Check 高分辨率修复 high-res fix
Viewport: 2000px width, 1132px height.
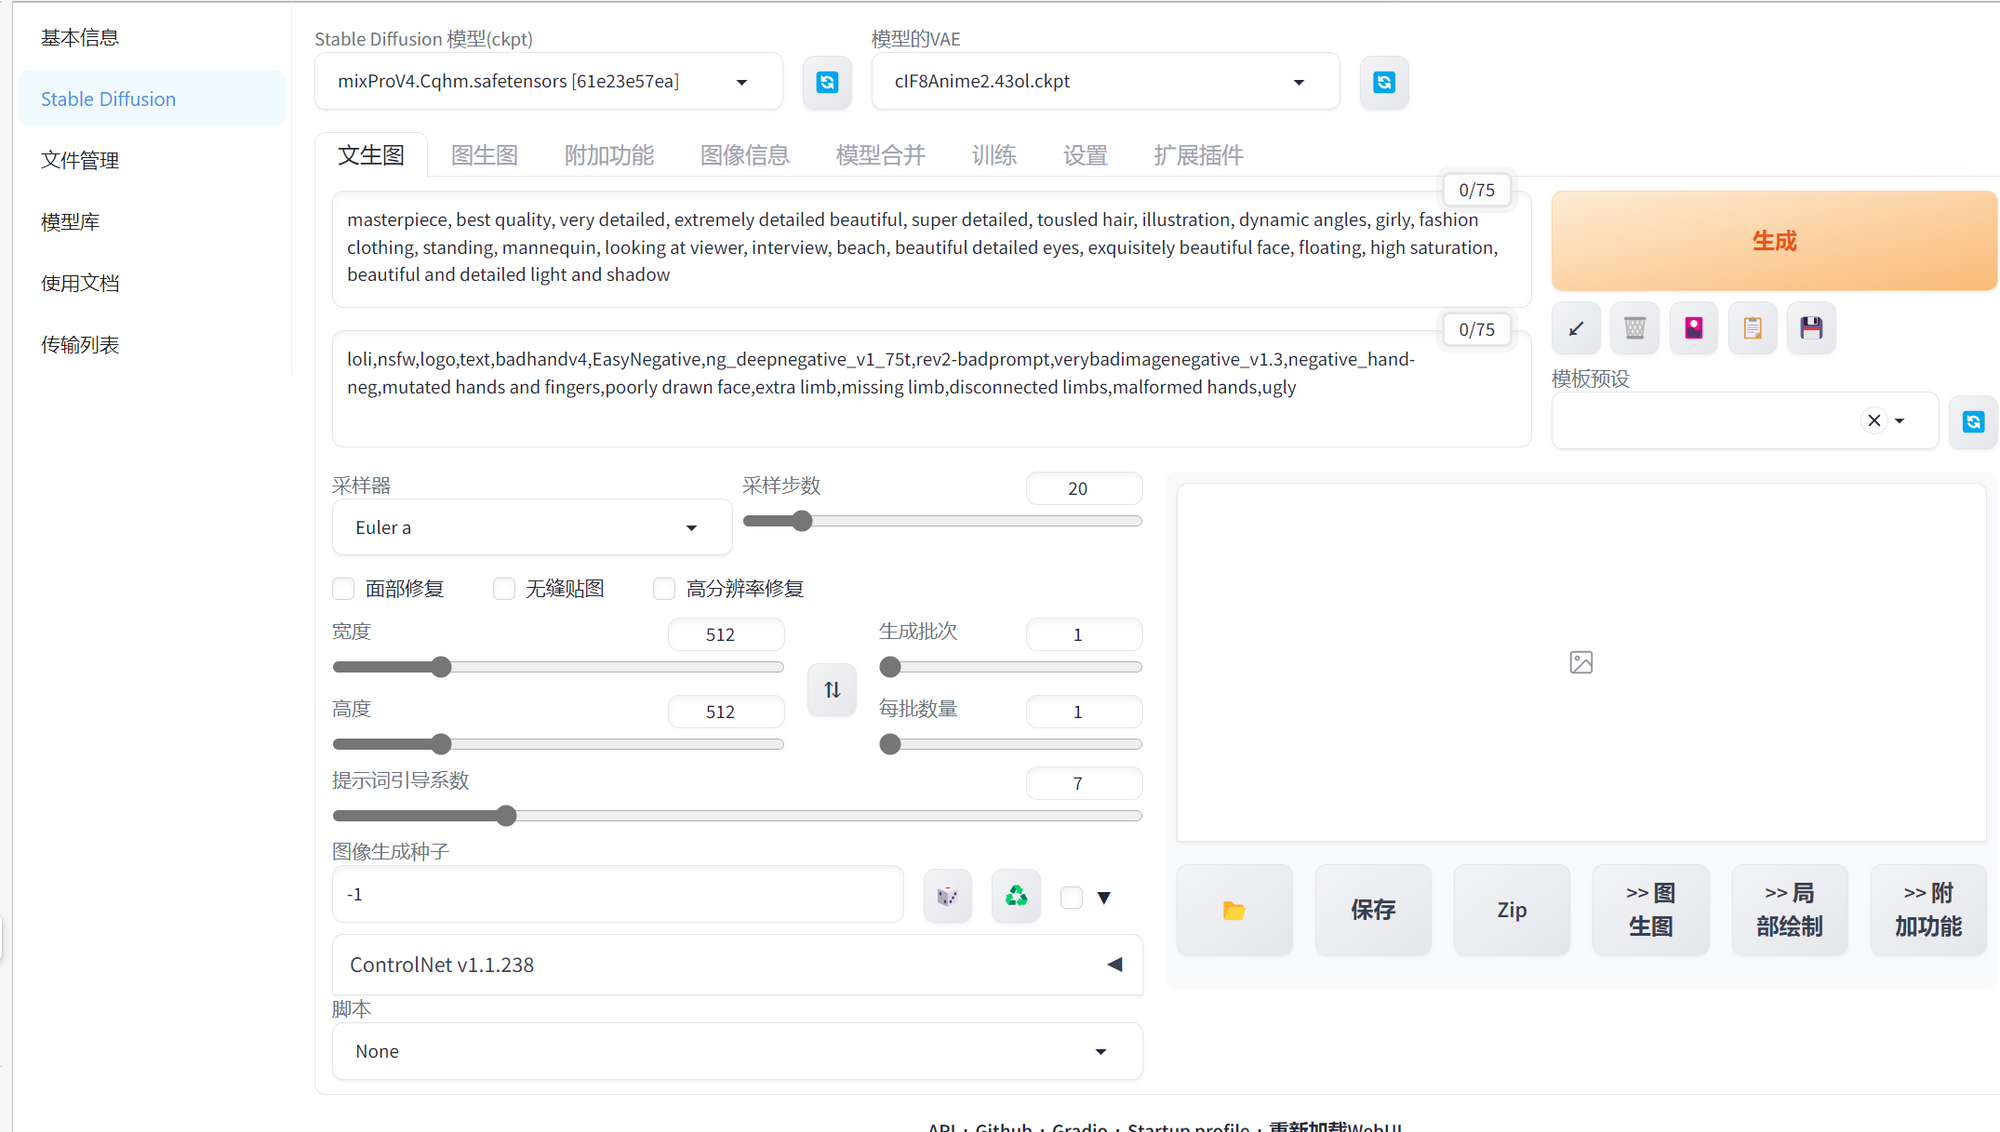point(664,589)
